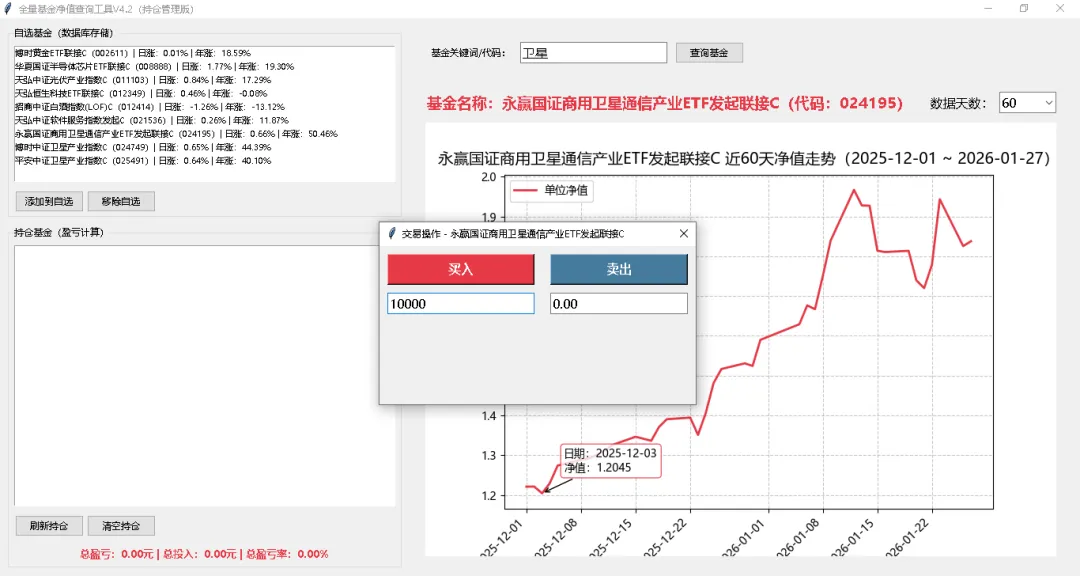
Task: Select 天弘中证光伏产业指数C (011103) row
Action: click(x=204, y=80)
